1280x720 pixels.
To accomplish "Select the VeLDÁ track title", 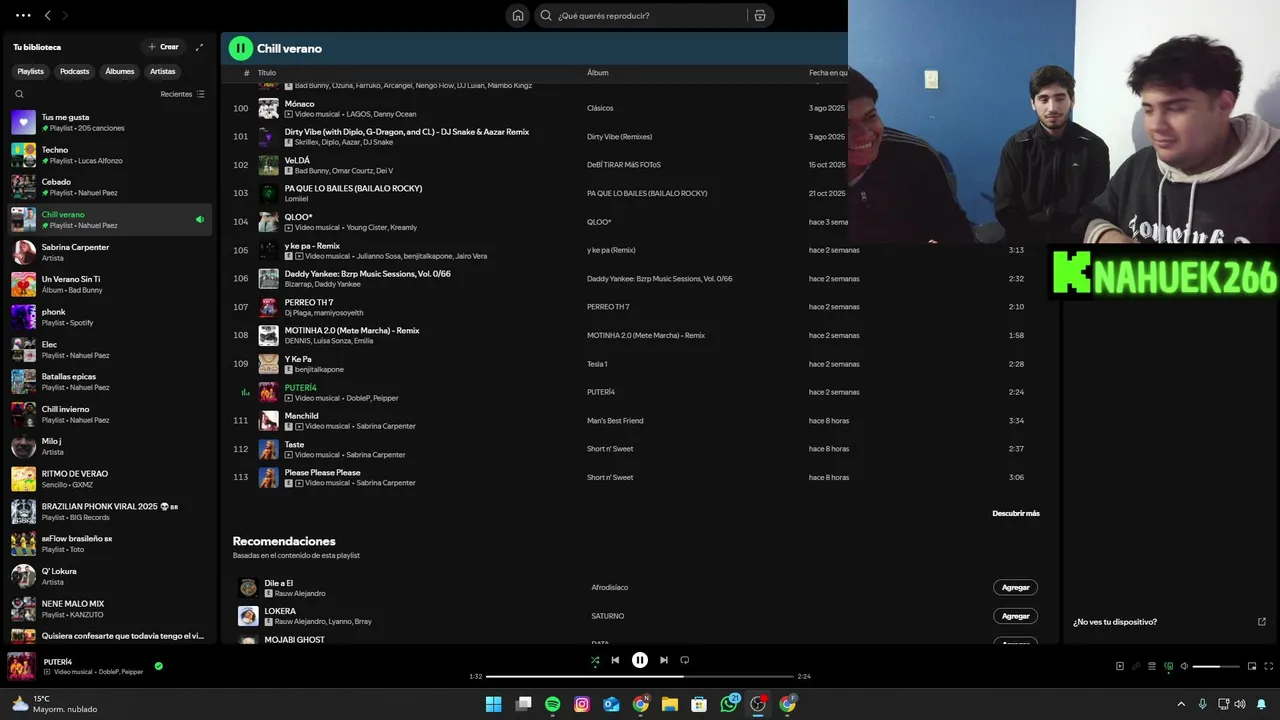I will pos(297,160).
